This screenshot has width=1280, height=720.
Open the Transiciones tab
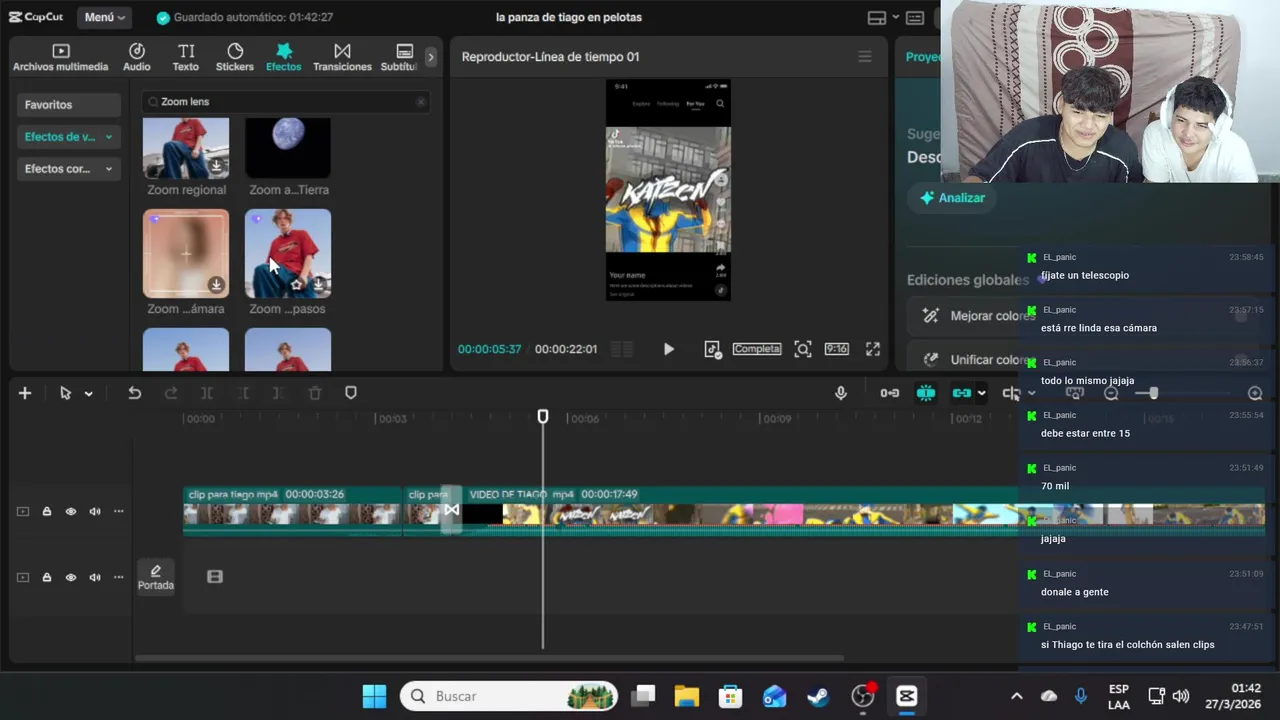tap(342, 57)
